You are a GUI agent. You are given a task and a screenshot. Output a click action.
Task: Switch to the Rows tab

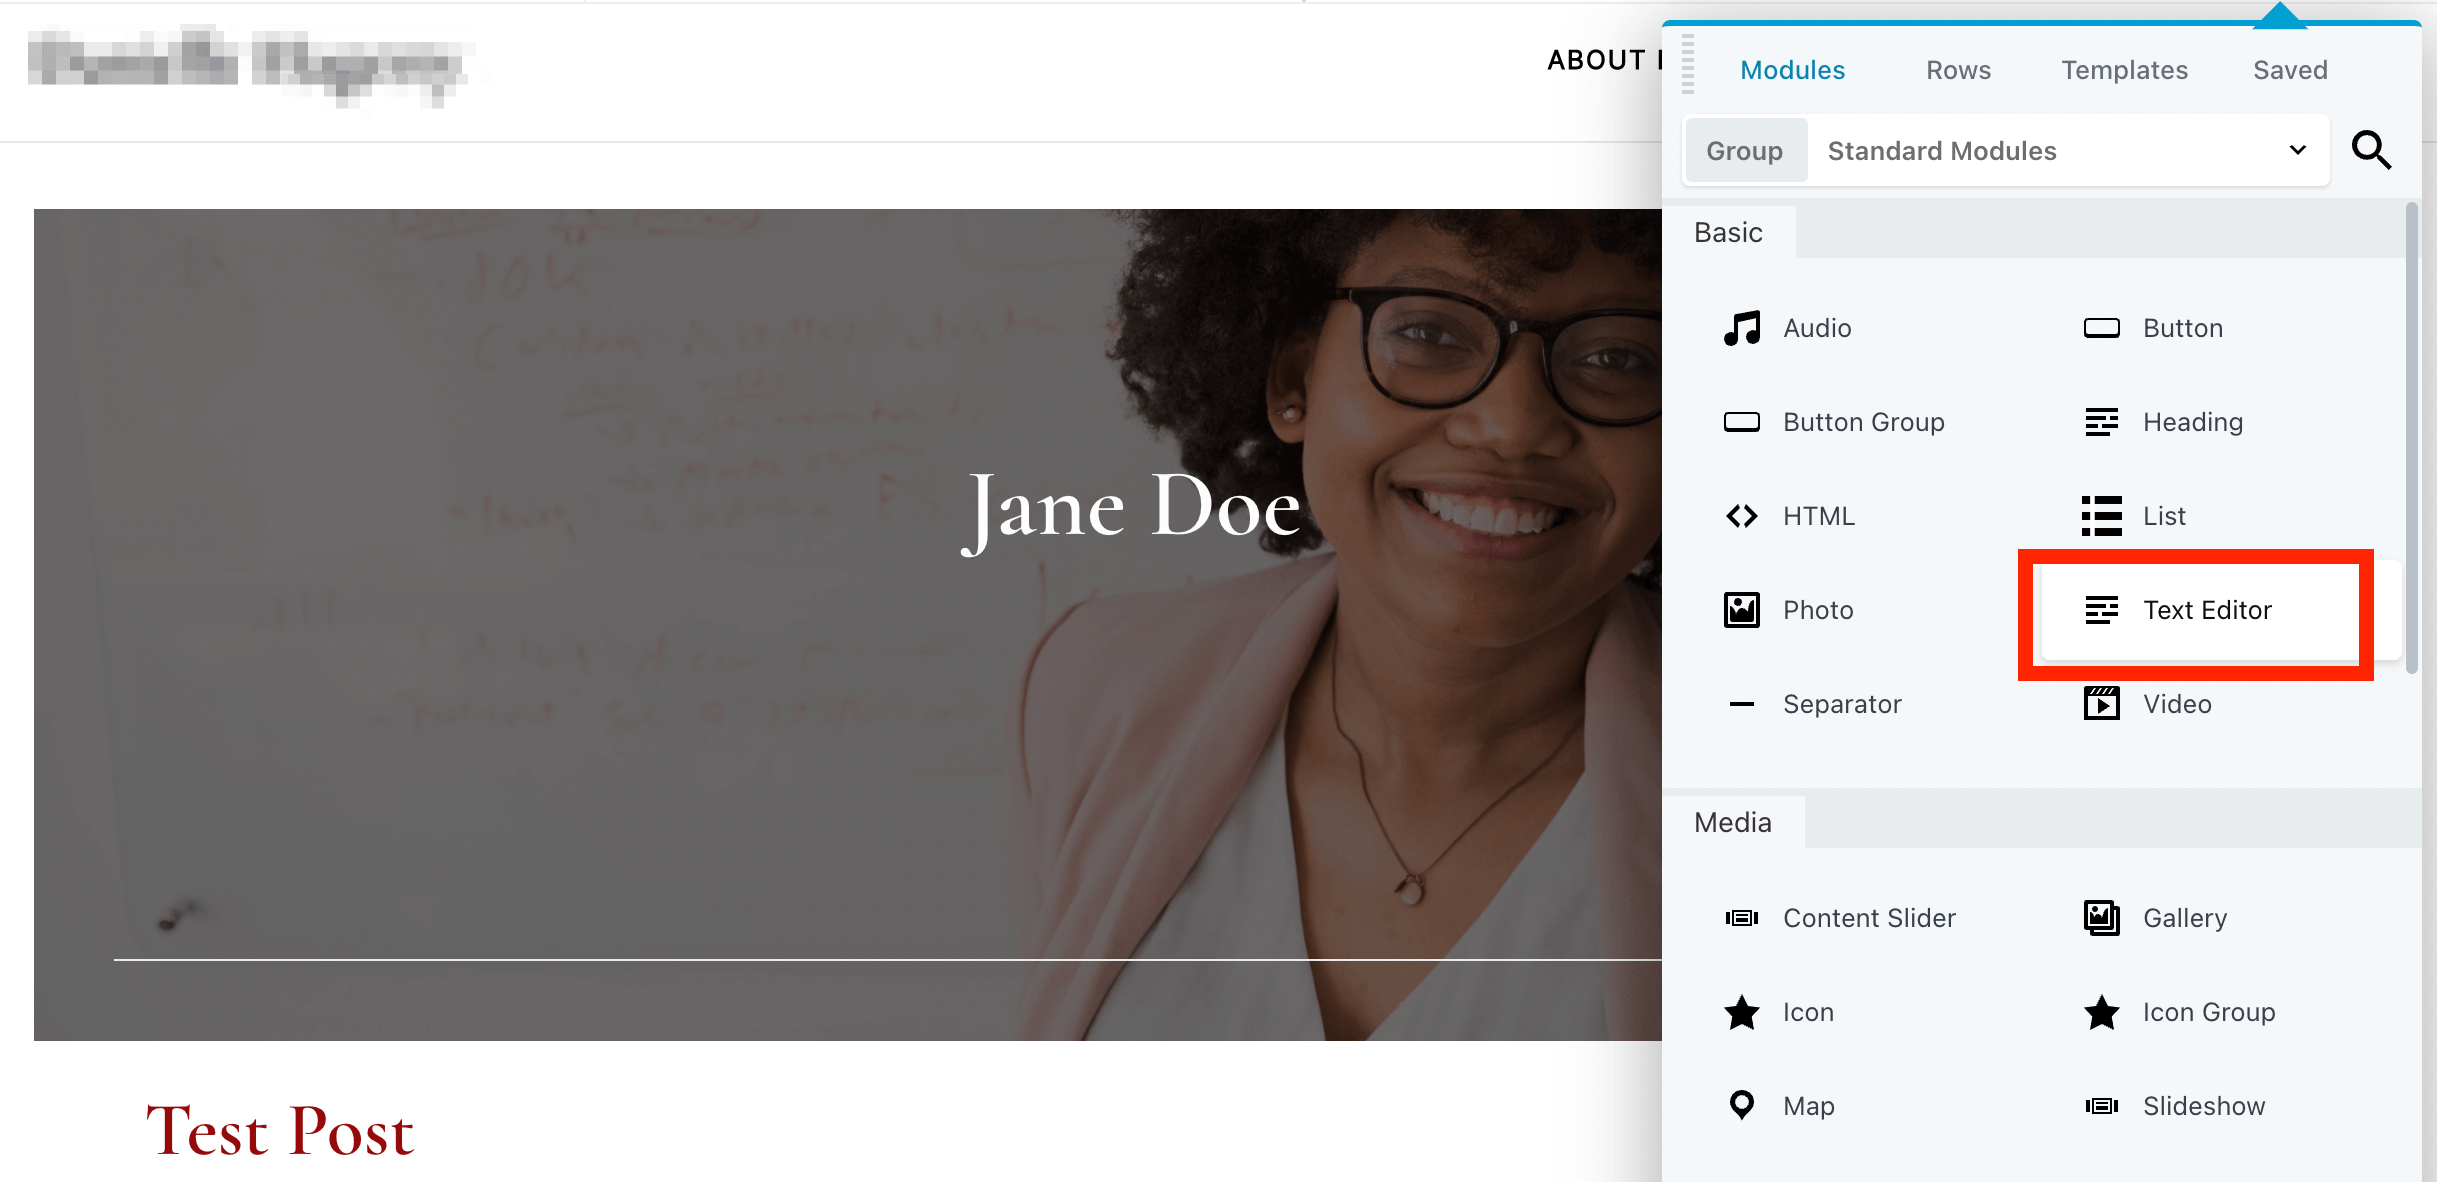tap(1954, 70)
